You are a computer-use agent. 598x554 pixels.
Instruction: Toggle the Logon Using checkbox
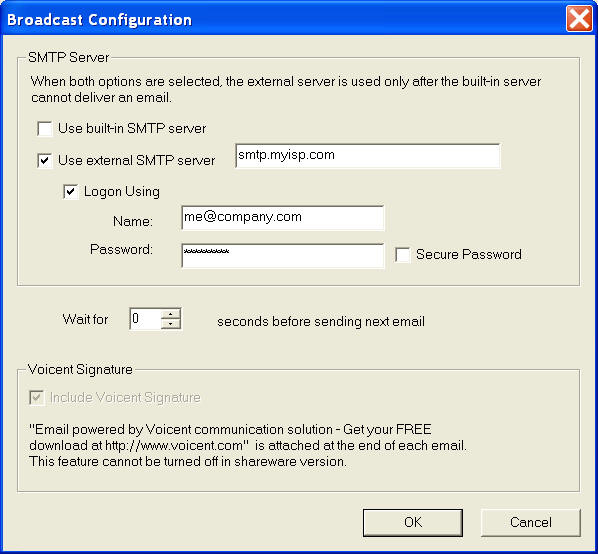[71, 191]
